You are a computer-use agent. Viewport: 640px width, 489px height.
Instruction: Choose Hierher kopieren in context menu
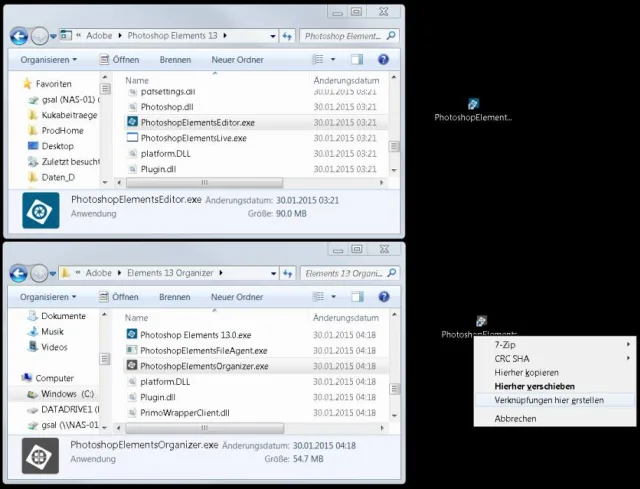[555, 373]
